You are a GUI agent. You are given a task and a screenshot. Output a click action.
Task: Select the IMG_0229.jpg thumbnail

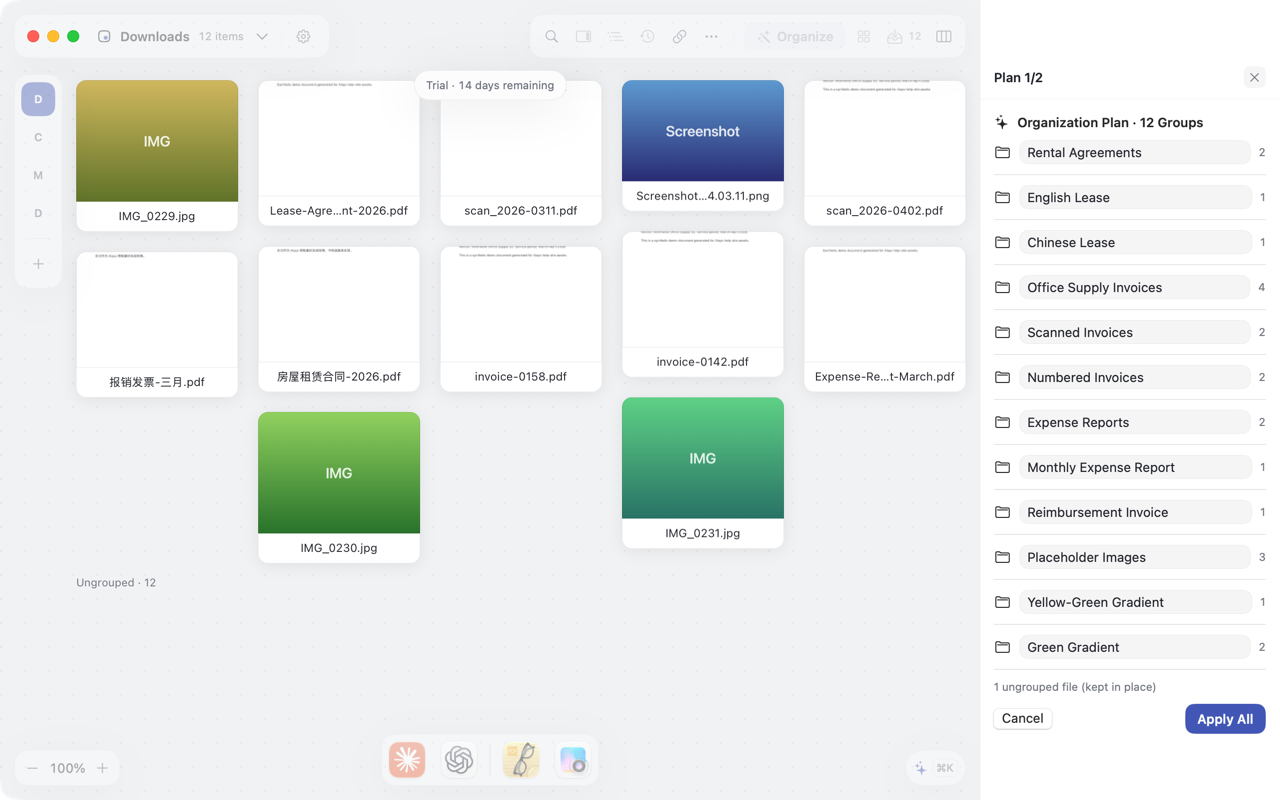point(157,155)
